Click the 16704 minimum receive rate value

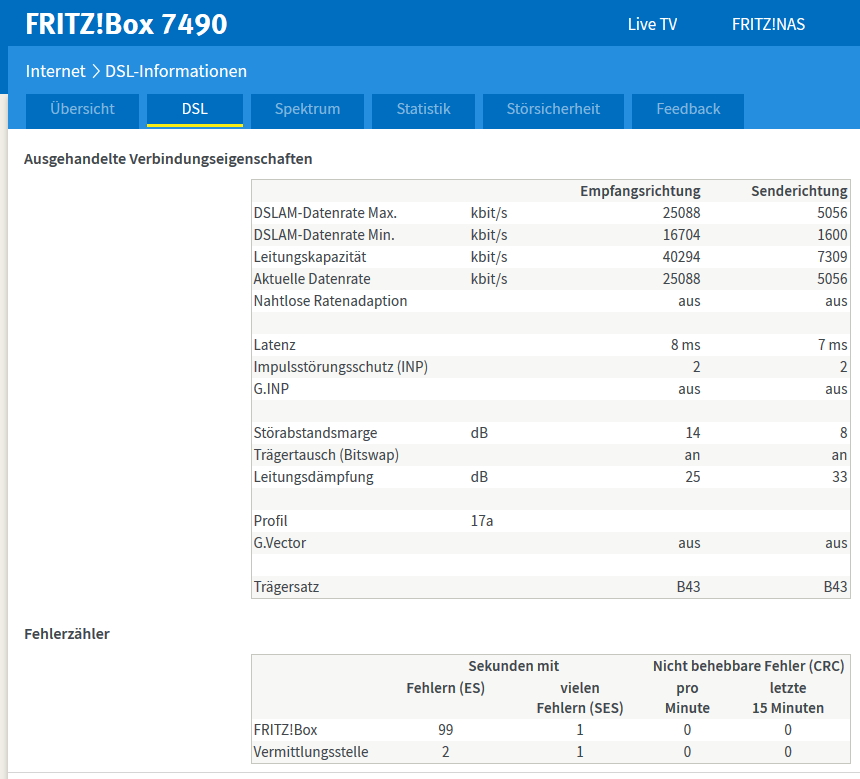681,235
